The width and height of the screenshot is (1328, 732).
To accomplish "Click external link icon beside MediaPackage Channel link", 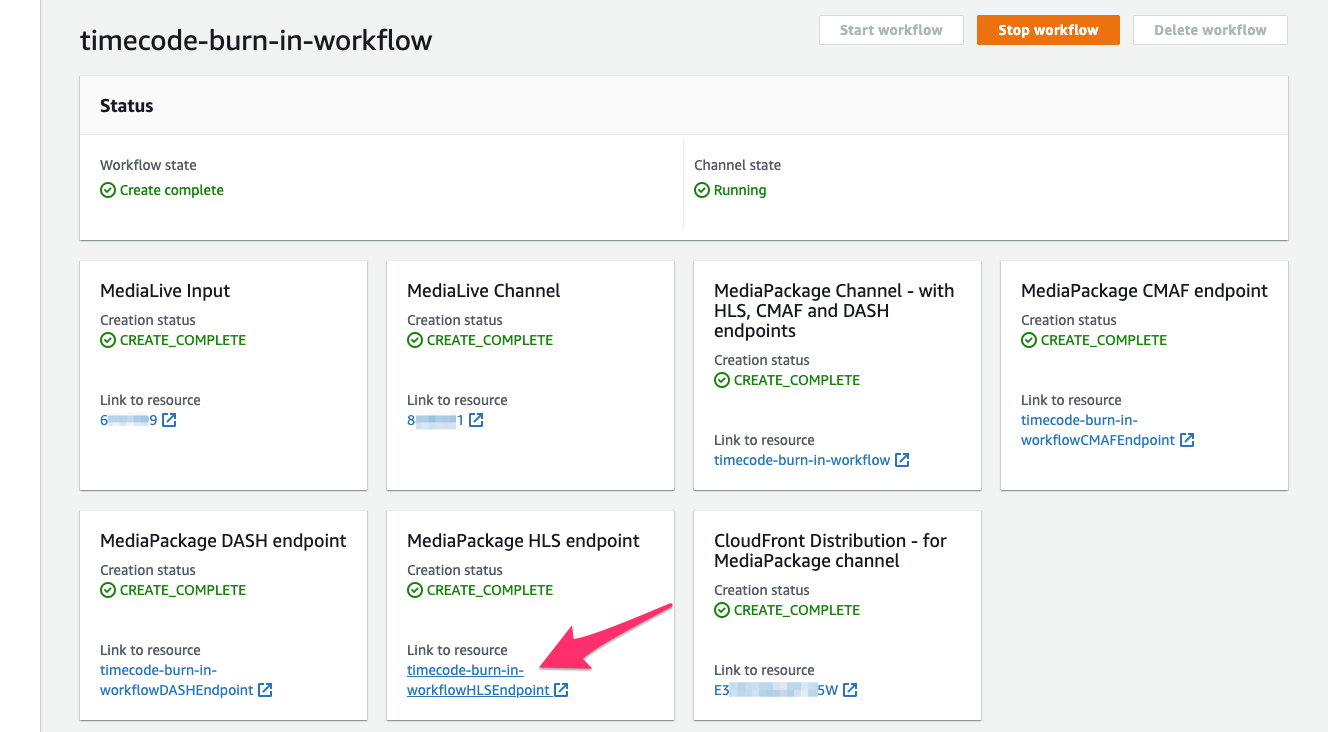I will [x=902, y=460].
